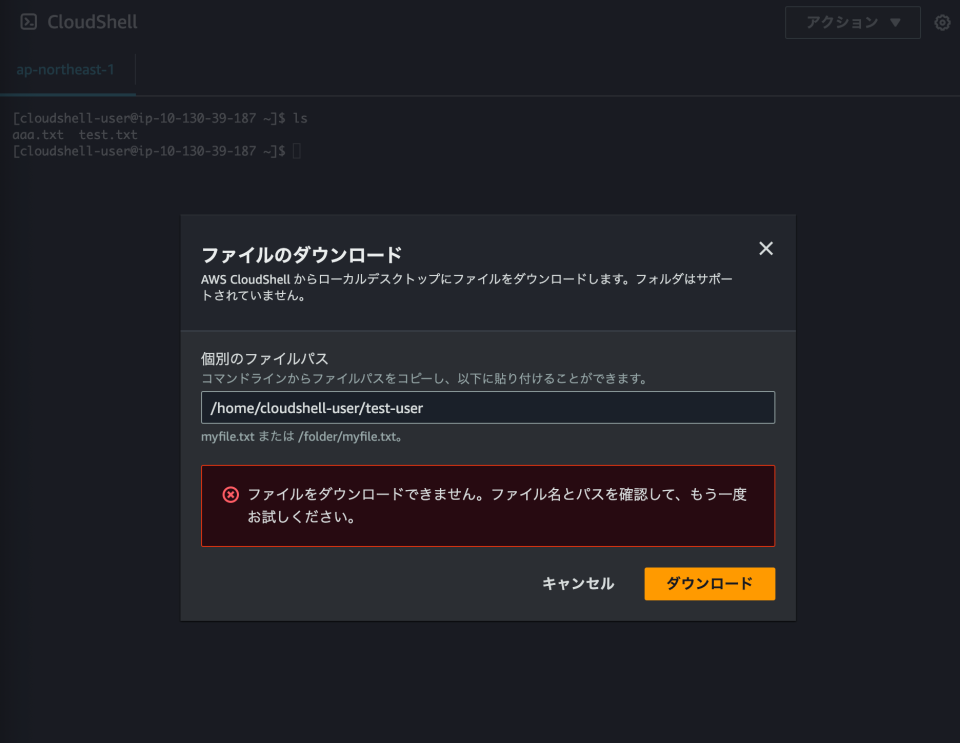Select the ap-northeast-1 terminal tab
Image resolution: width=960 pixels, height=743 pixels.
tap(63, 70)
